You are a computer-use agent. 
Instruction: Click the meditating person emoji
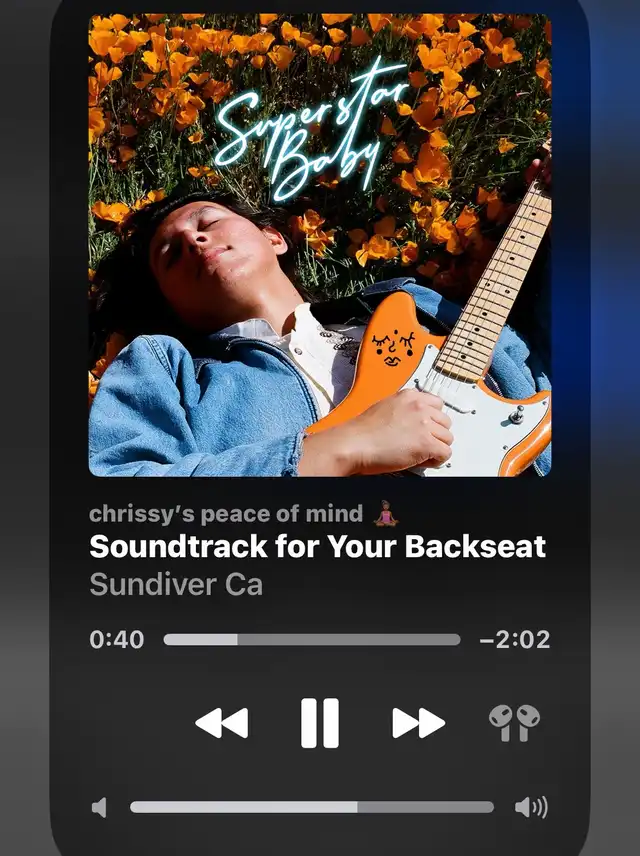tap(386, 513)
